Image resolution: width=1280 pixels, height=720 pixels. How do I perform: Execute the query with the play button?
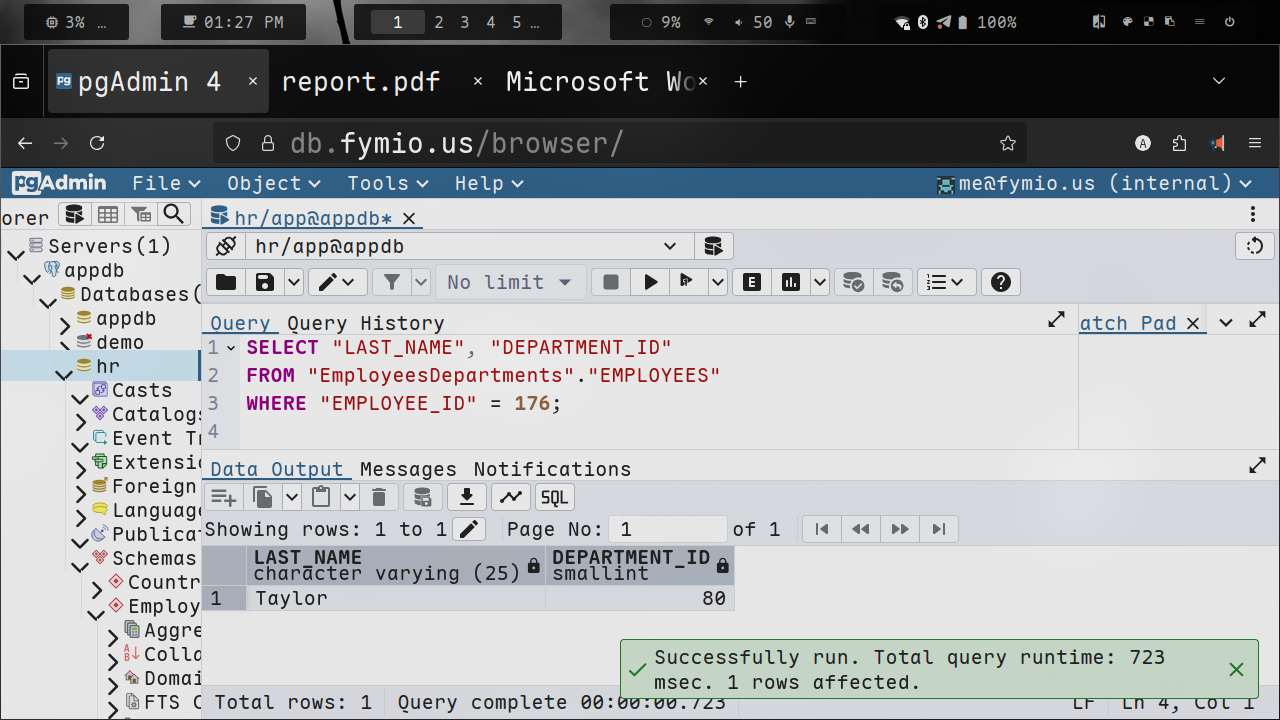click(650, 282)
